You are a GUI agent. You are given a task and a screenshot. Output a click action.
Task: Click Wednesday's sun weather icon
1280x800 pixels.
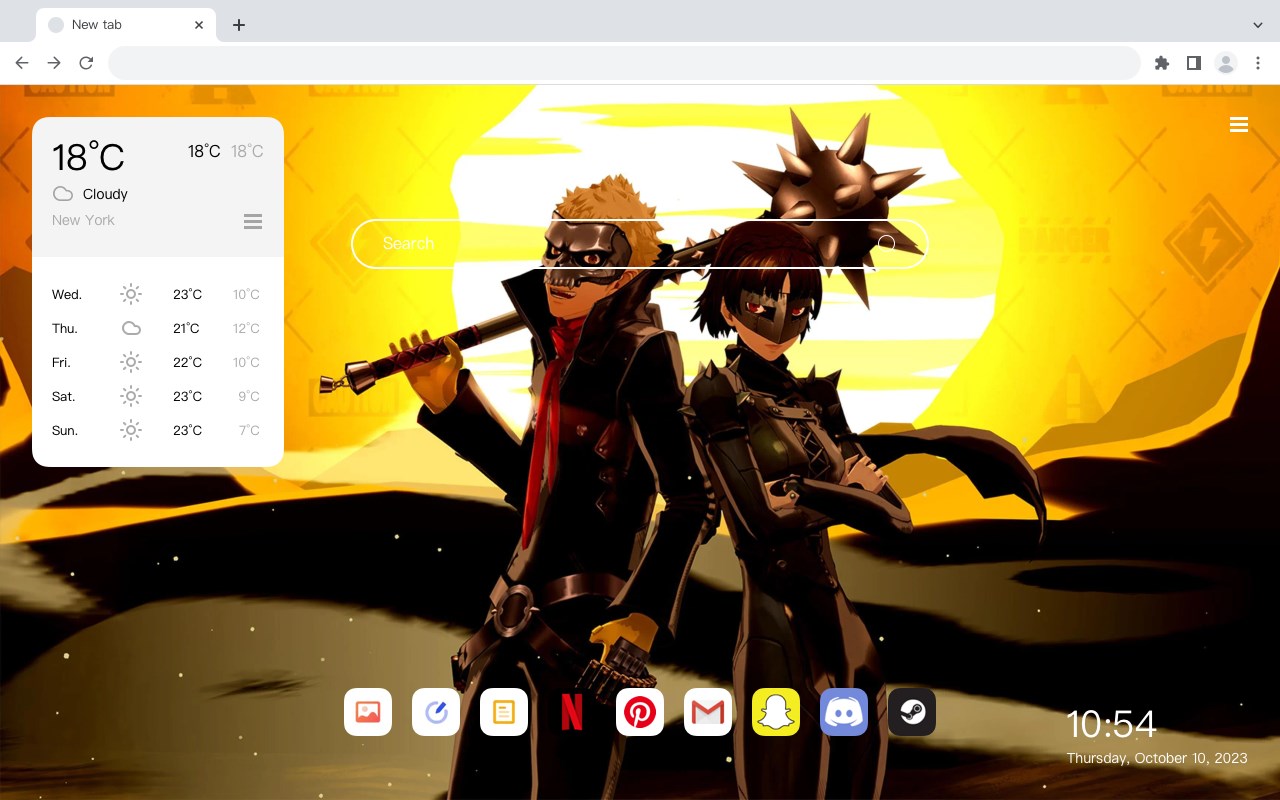[x=131, y=294]
